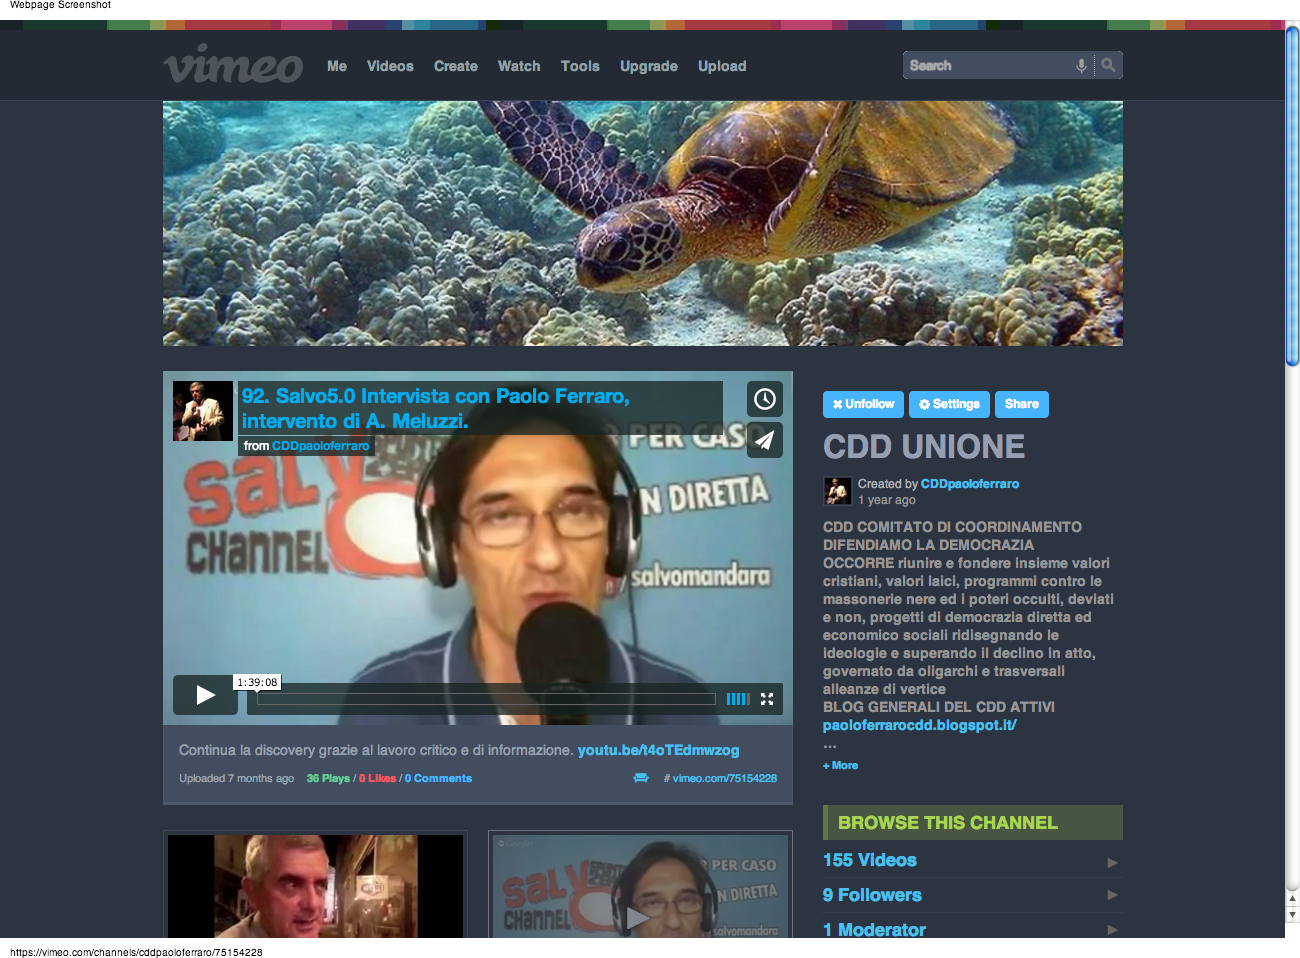This screenshot has height=958, width=1300.
Task: Open the Tools menu
Action: click(x=580, y=66)
